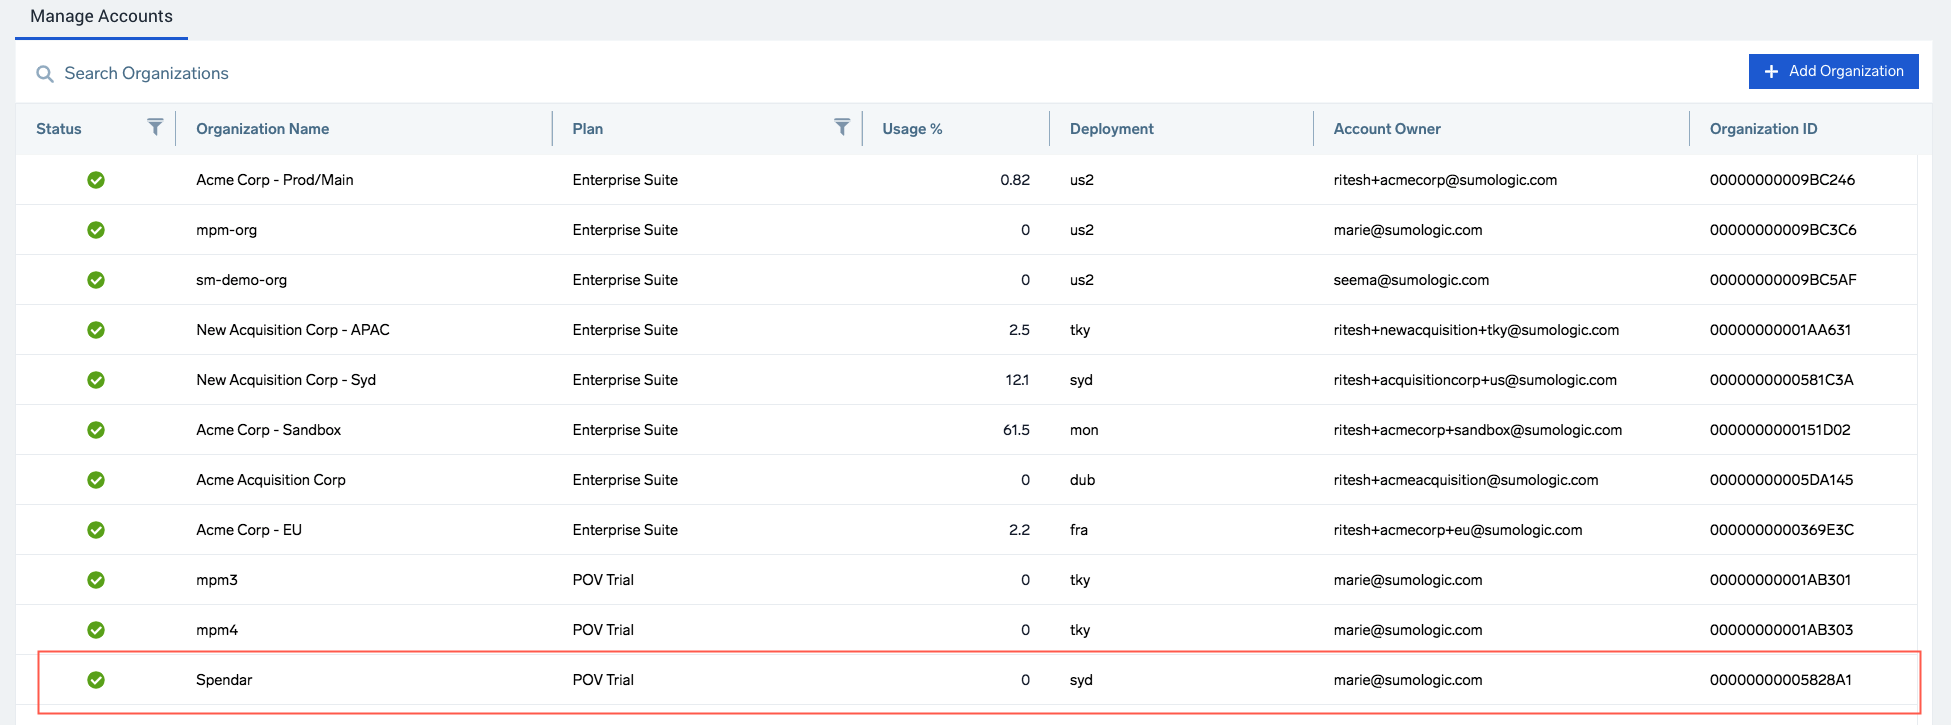
Task: Click the Deployment column header
Action: [1111, 129]
